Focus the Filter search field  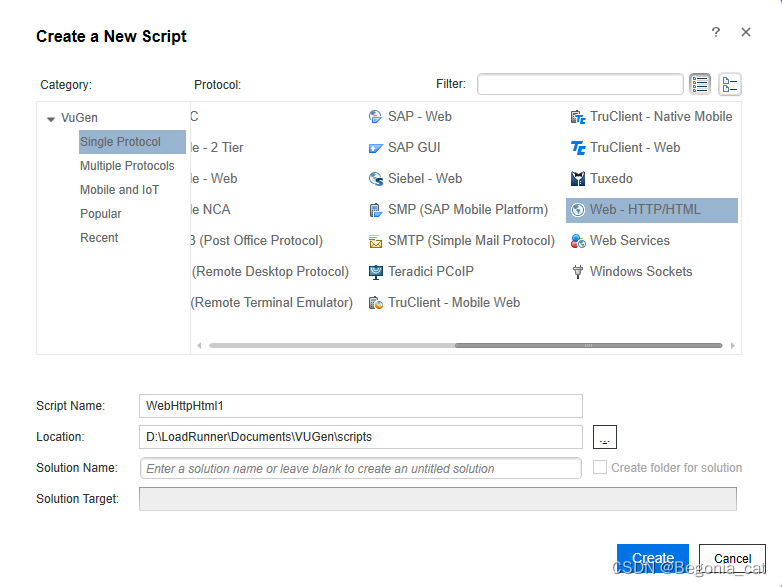pyautogui.click(x=580, y=84)
